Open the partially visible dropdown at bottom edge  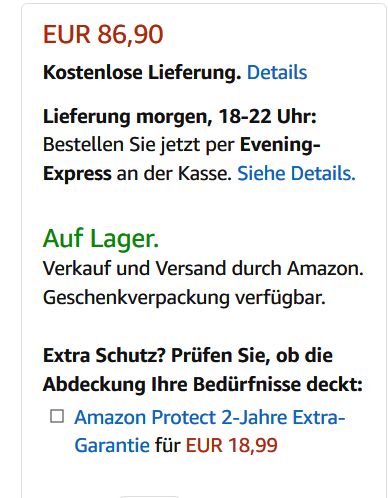(x=149, y=496)
